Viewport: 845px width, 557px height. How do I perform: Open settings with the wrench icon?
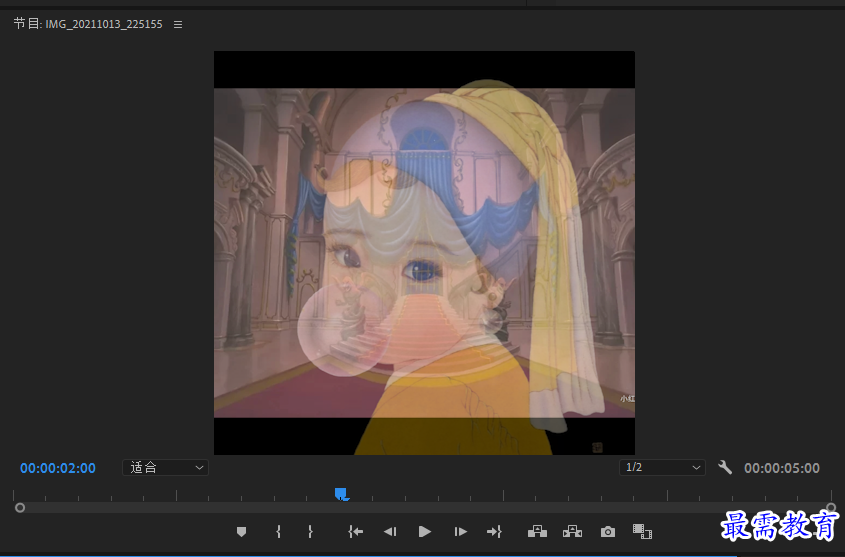[x=725, y=467]
